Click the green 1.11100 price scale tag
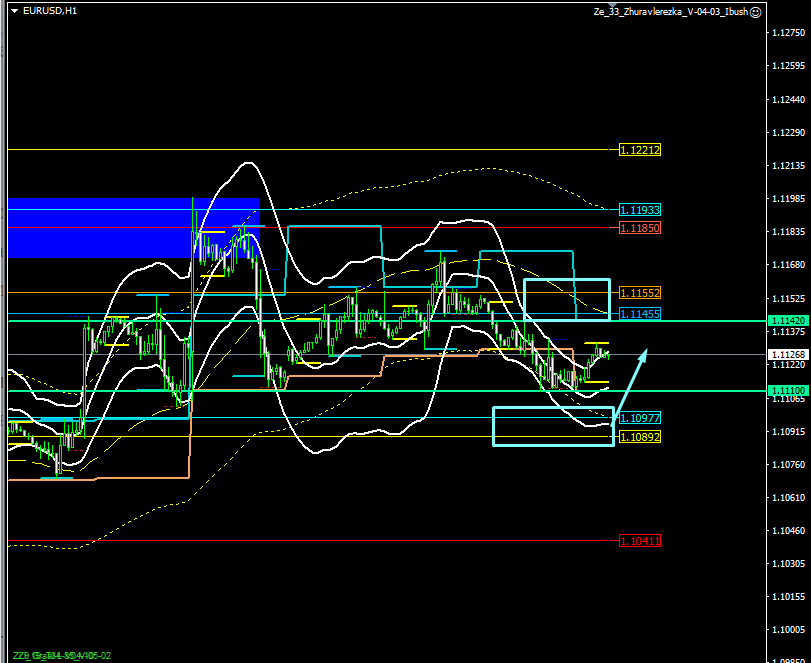The image size is (811, 663). click(788, 390)
